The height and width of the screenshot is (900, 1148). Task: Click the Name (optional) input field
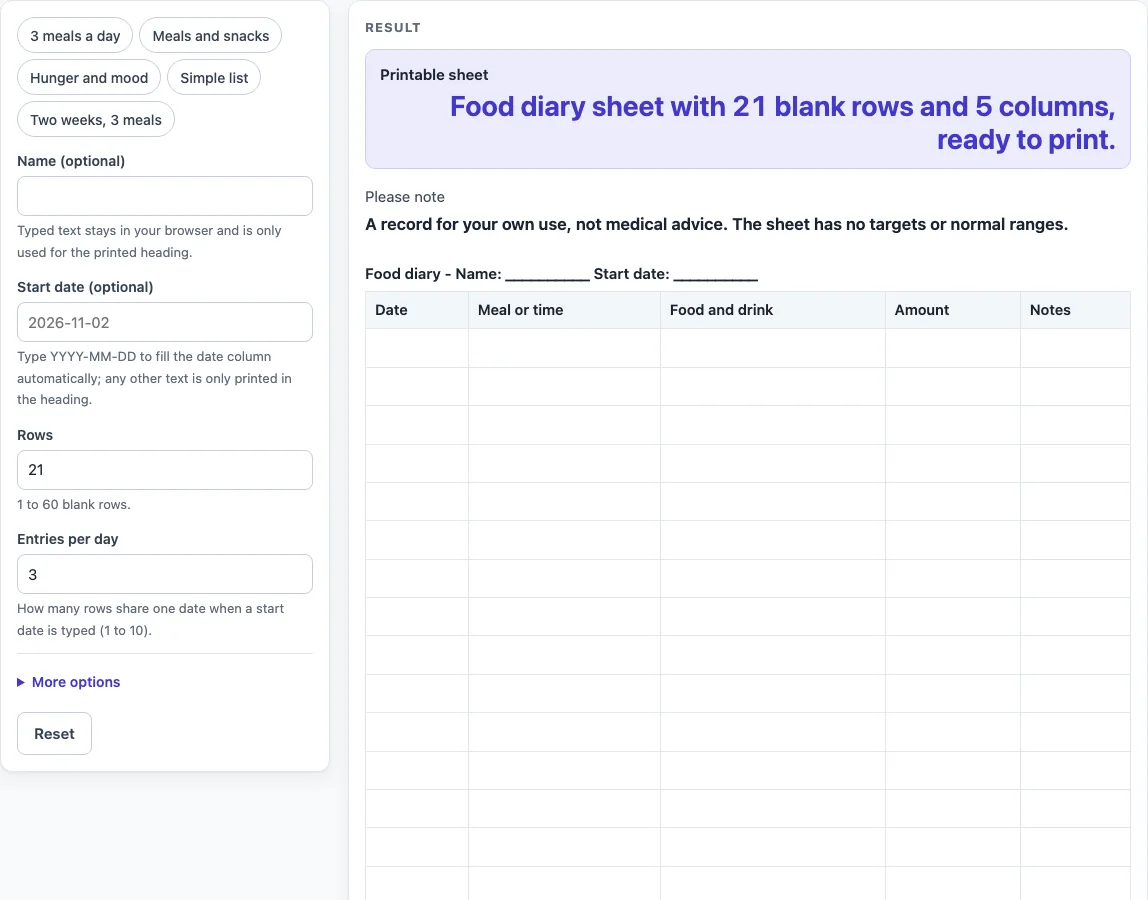165,196
